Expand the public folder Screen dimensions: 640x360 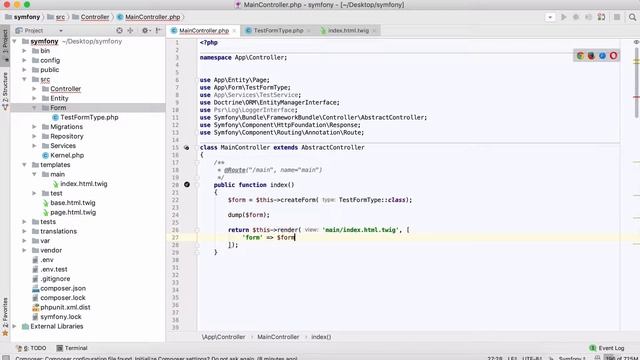click(x=24, y=70)
